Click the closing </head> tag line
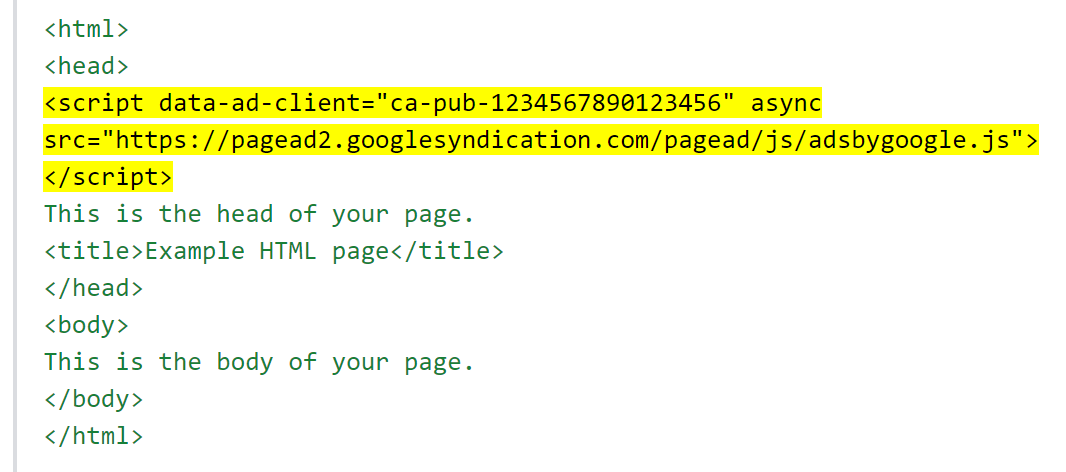Screen dimensions: 1066x472 point(94,288)
